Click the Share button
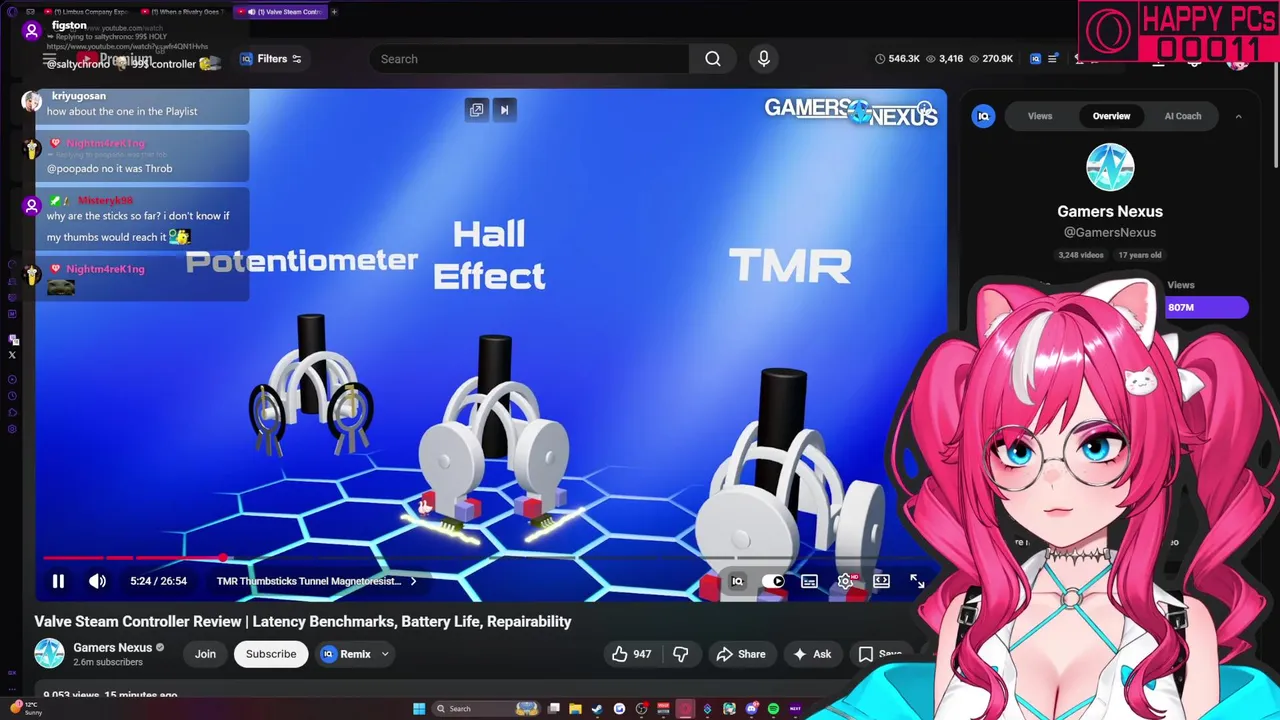The height and width of the screenshot is (720, 1280). coord(741,654)
